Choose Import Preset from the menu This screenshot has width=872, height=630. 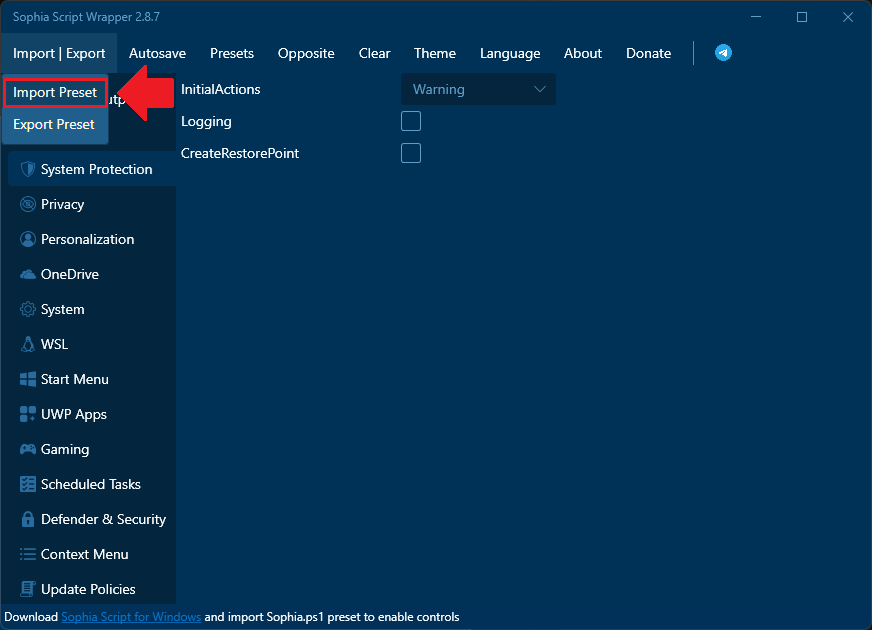click(x=55, y=92)
